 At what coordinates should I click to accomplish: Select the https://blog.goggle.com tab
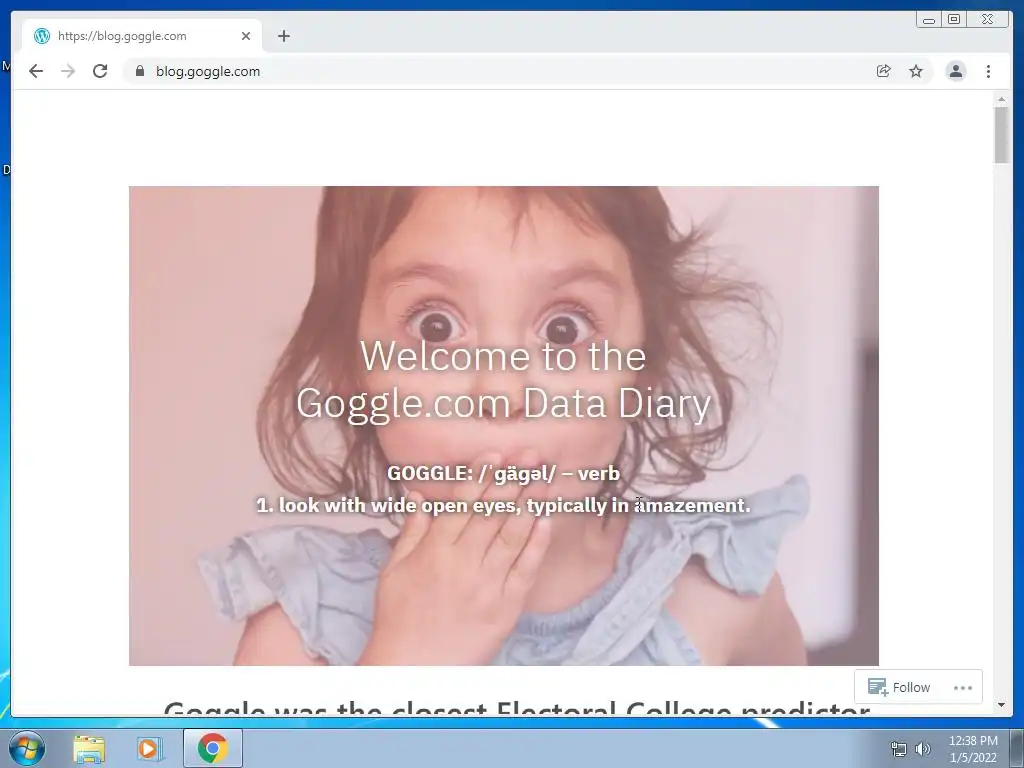click(142, 36)
